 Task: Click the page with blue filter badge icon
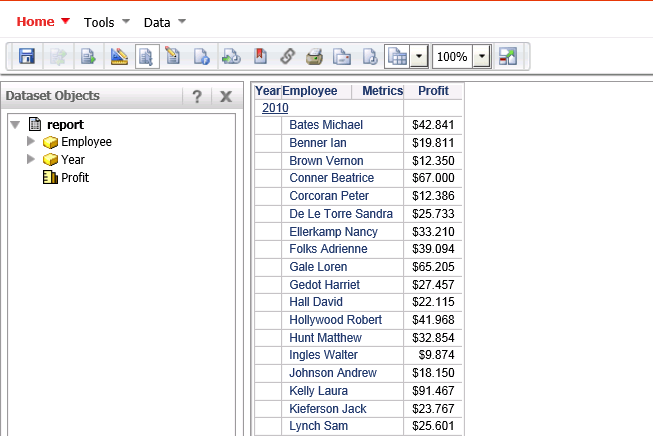202,56
